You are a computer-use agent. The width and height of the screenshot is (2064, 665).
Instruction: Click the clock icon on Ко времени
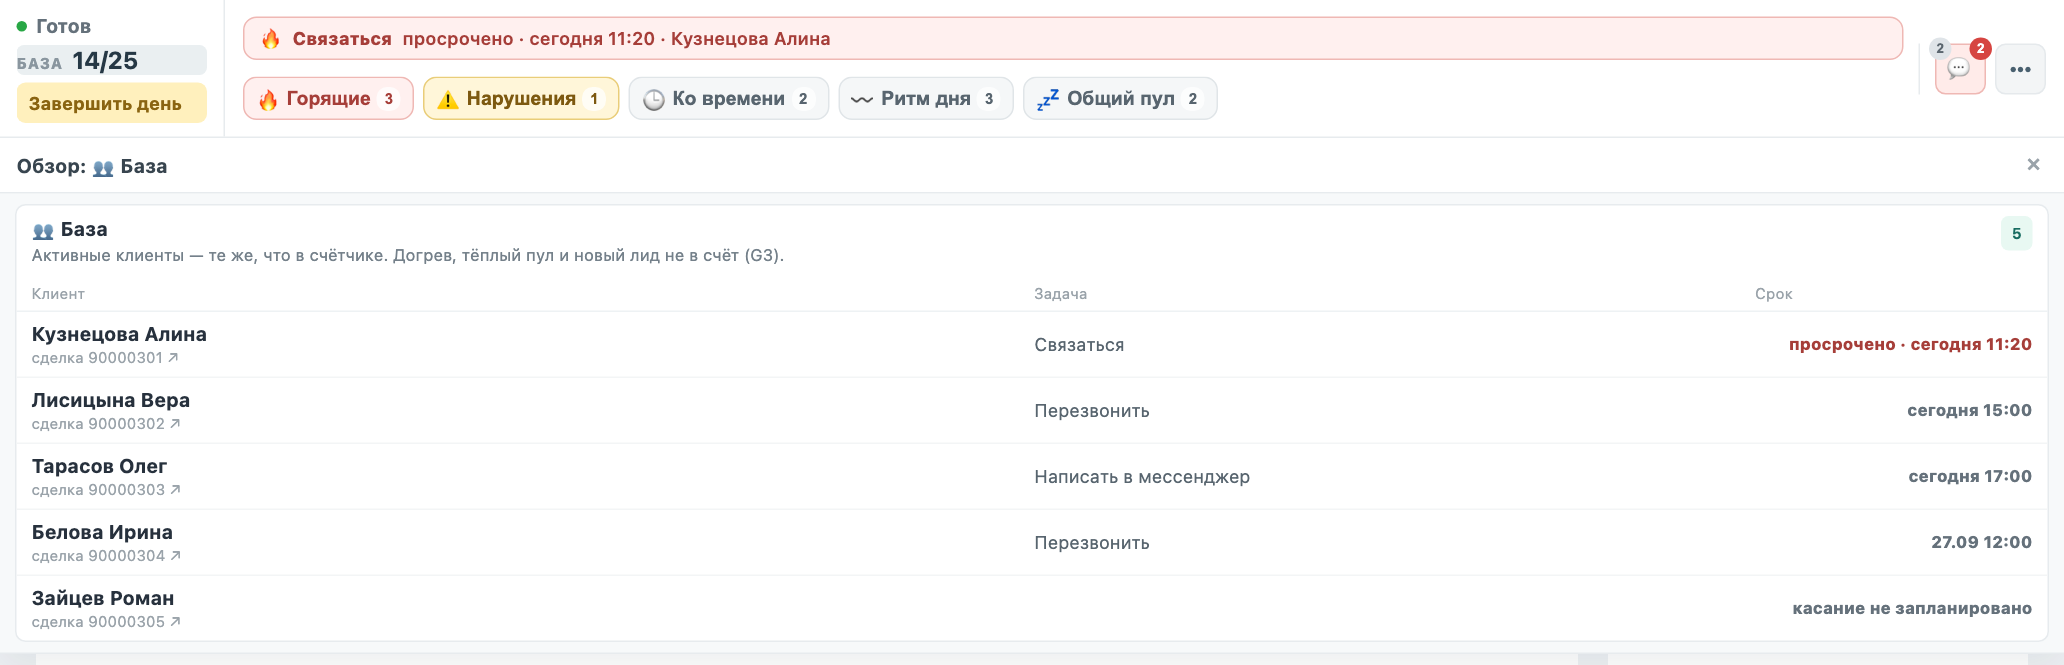(654, 100)
